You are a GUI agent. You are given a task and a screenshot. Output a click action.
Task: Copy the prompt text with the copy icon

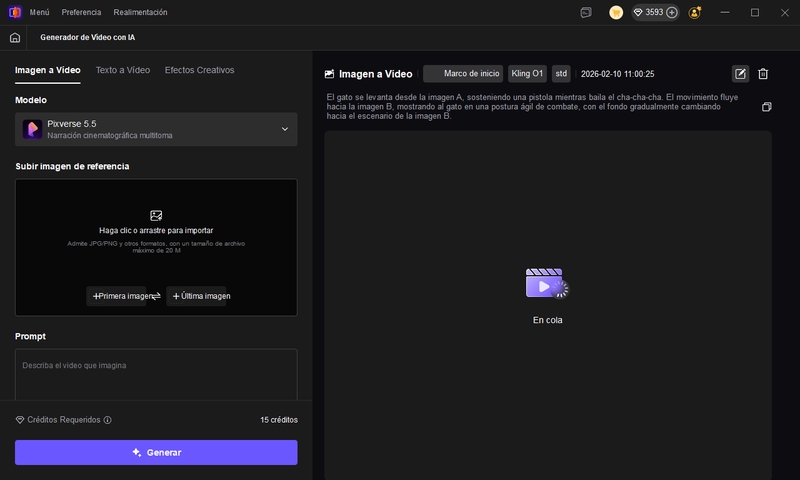(766, 107)
